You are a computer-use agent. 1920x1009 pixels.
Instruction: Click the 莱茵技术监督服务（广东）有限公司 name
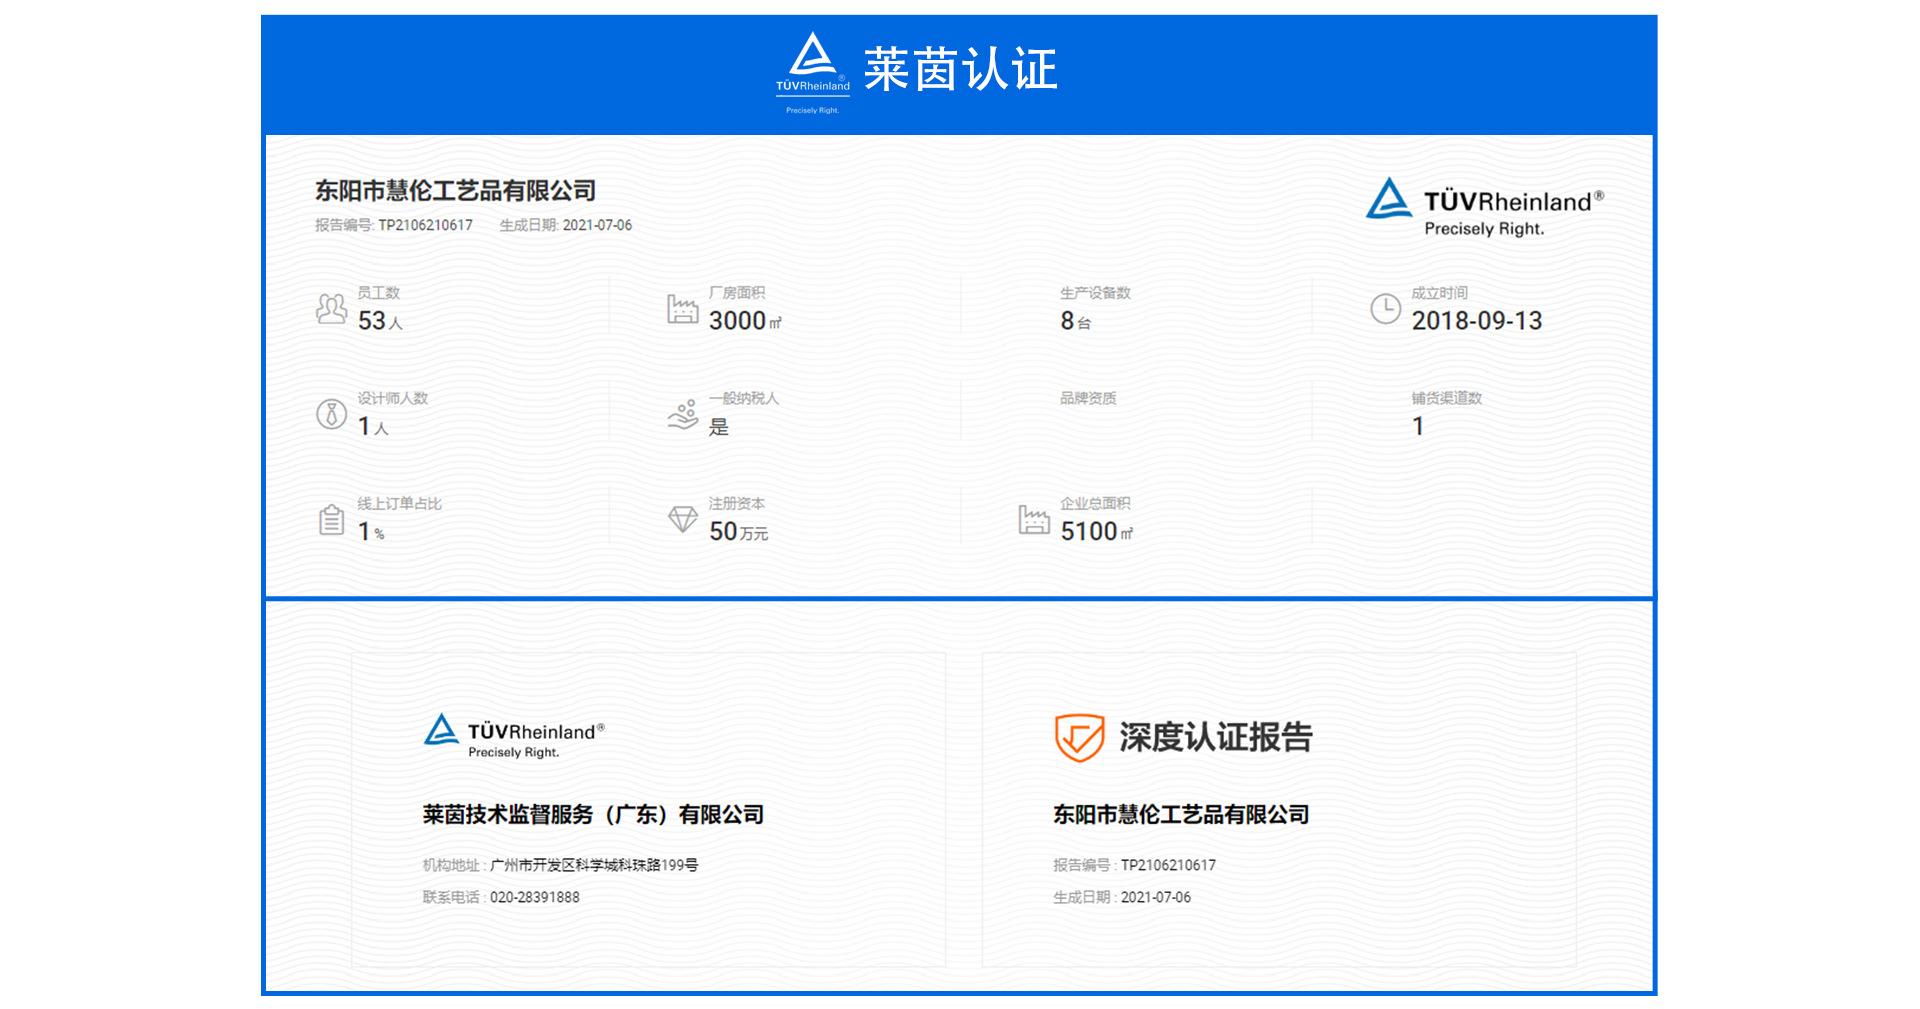tap(593, 815)
